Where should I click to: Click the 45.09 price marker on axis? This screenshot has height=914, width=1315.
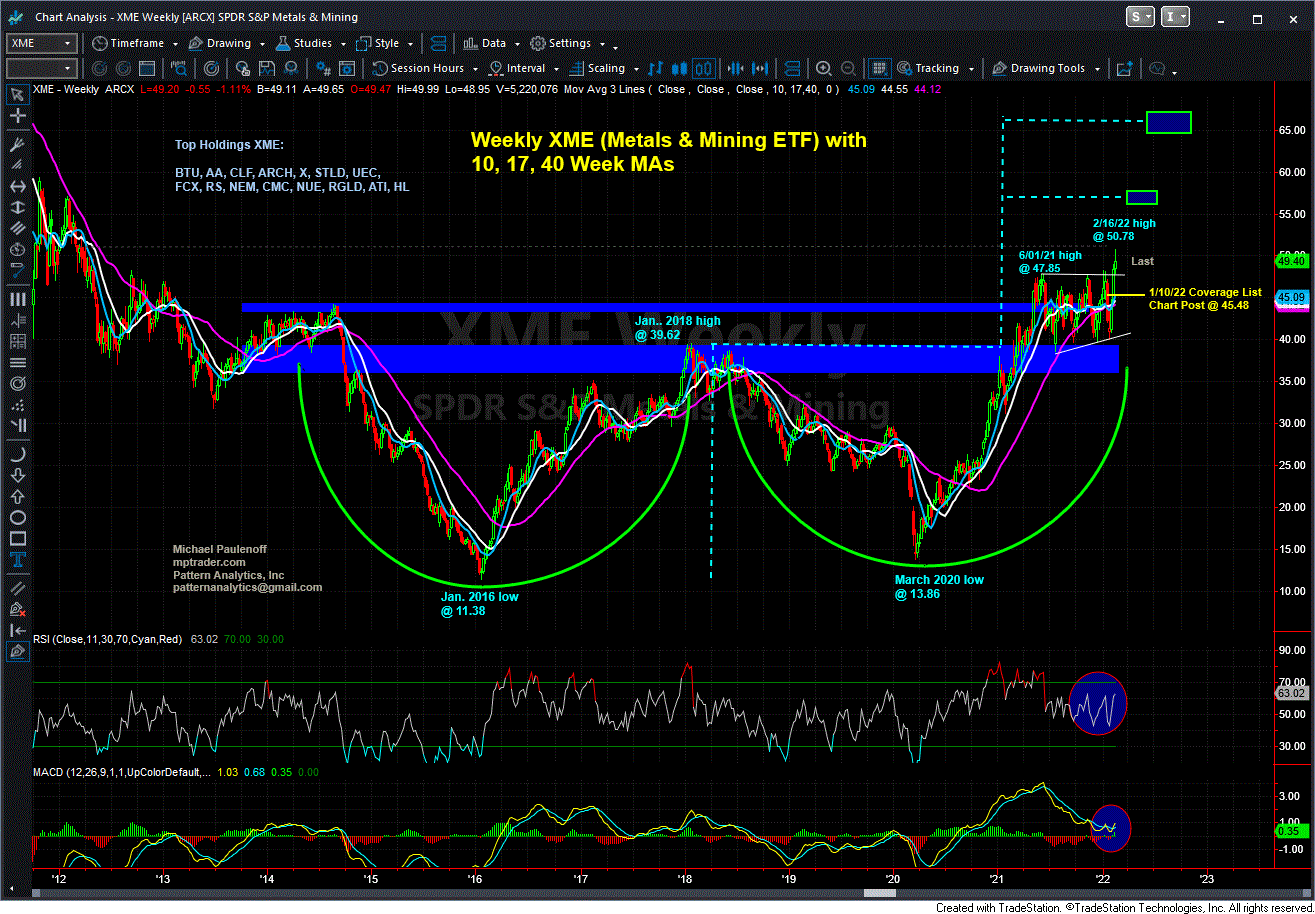coord(1293,297)
